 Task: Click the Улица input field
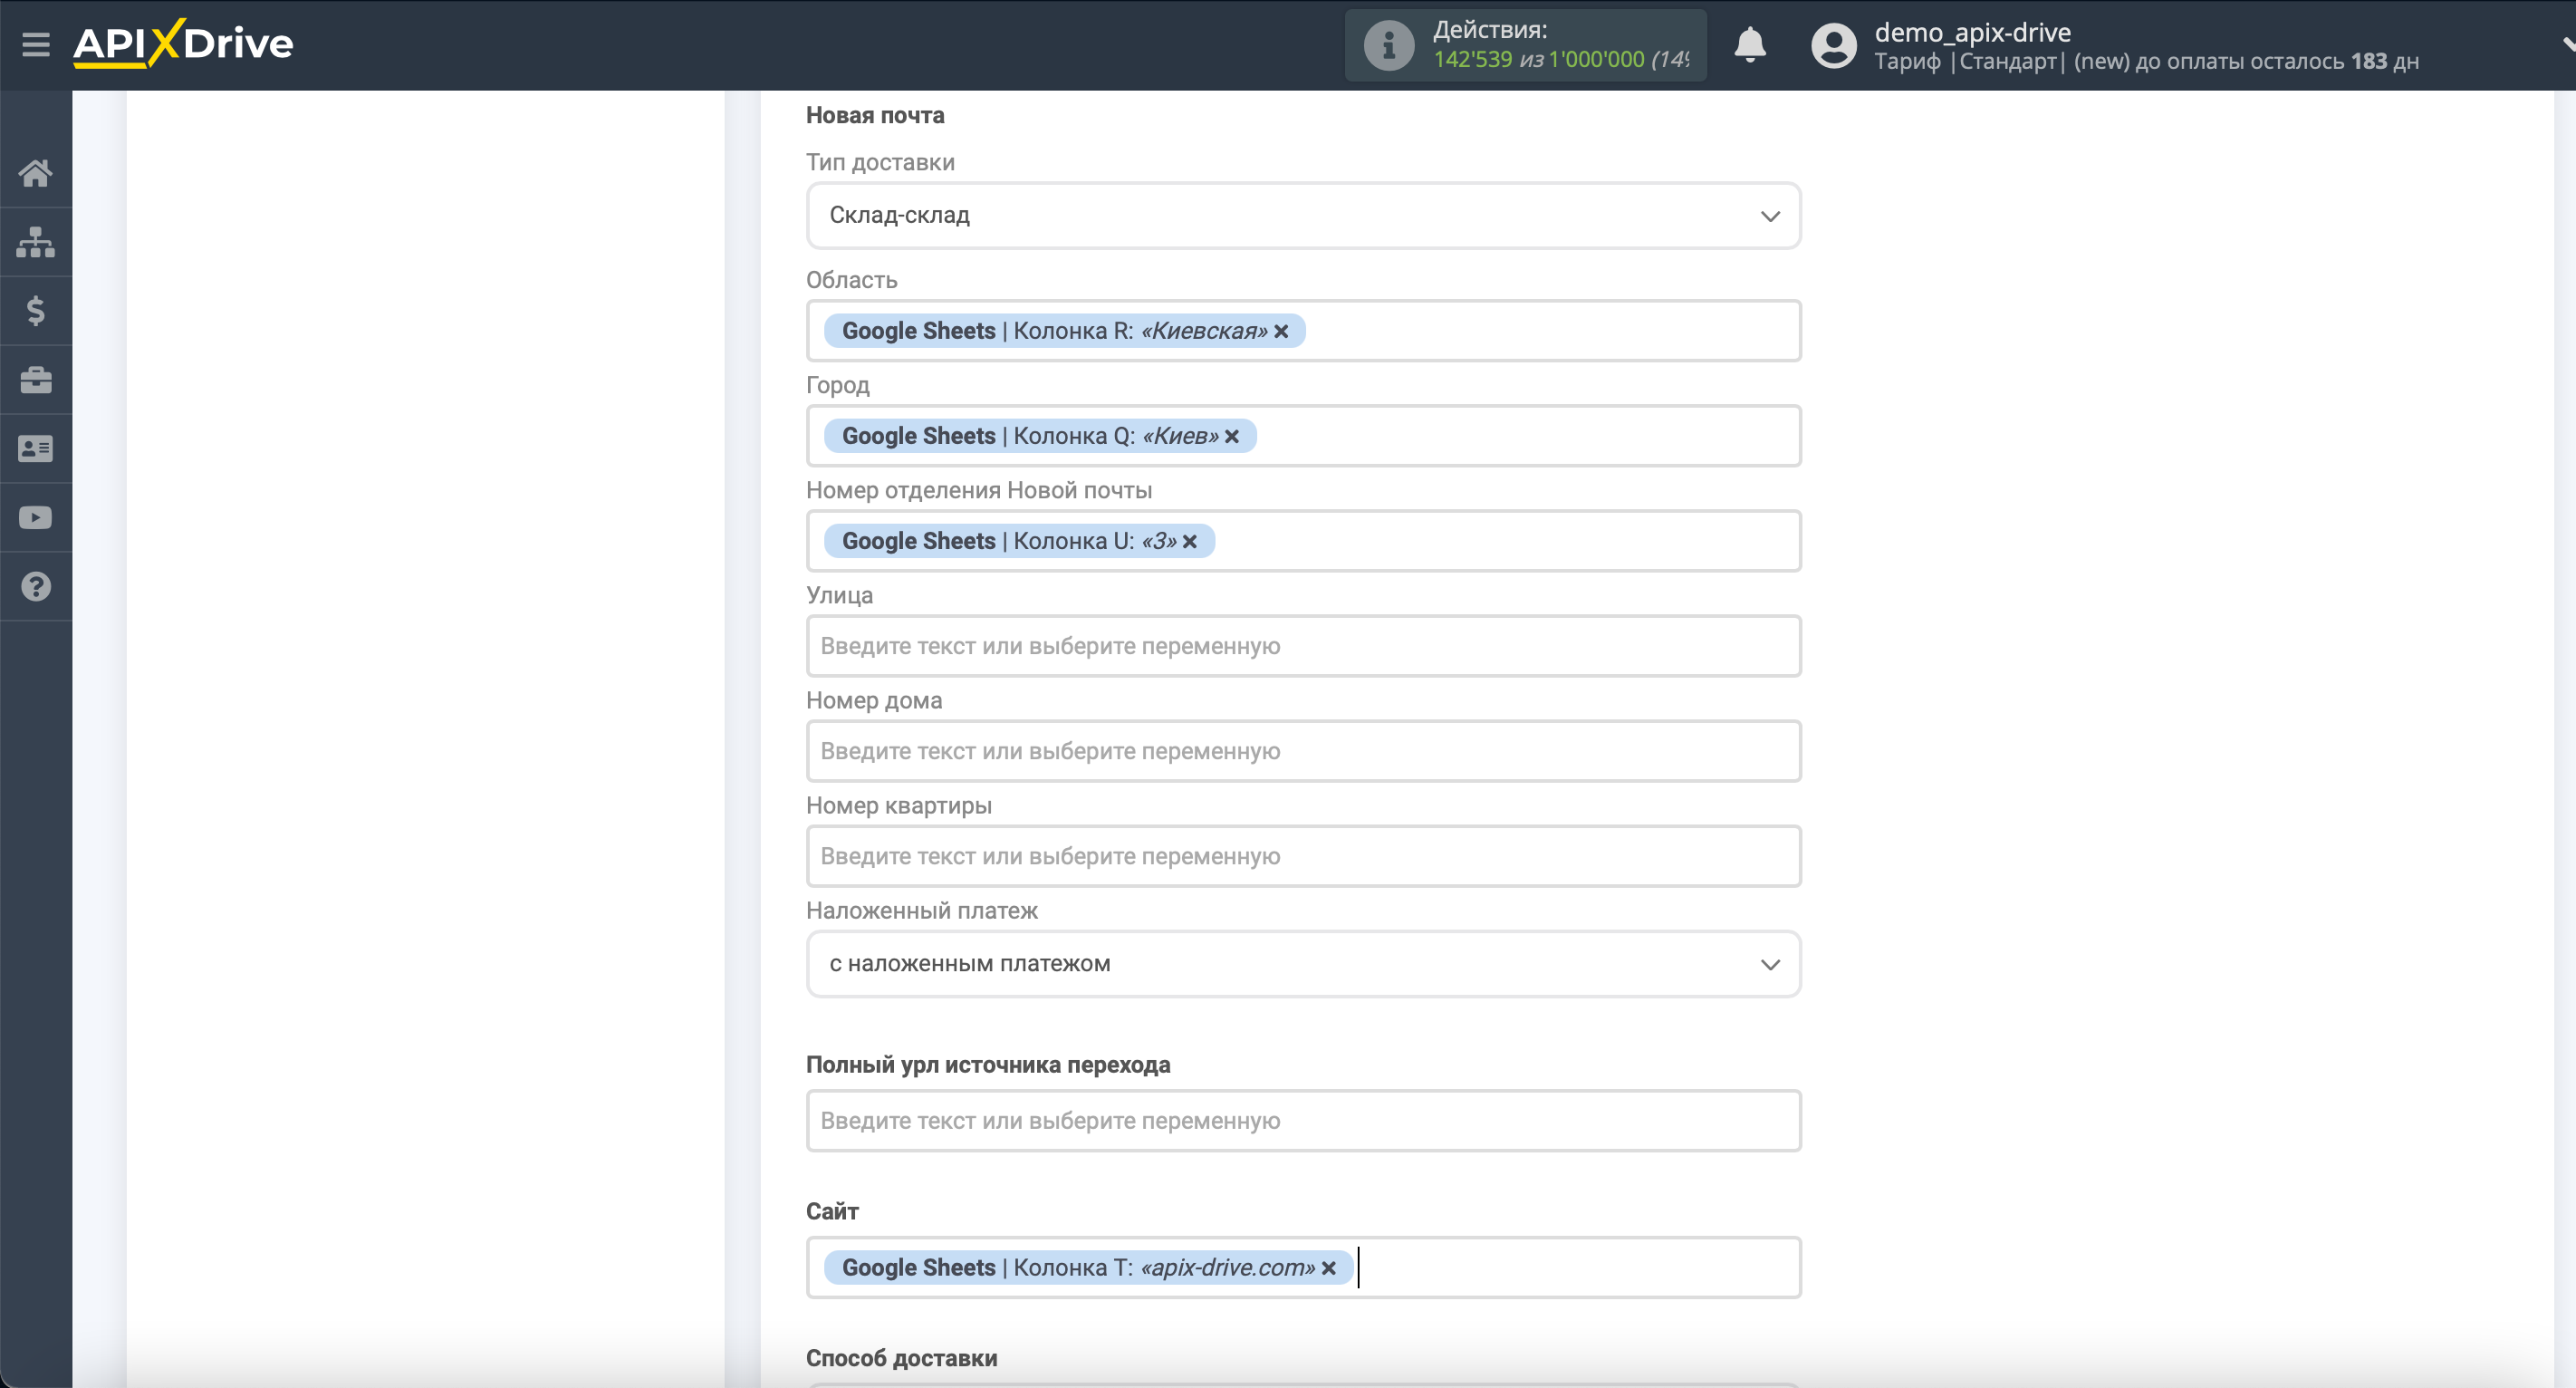tap(1304, 646)
